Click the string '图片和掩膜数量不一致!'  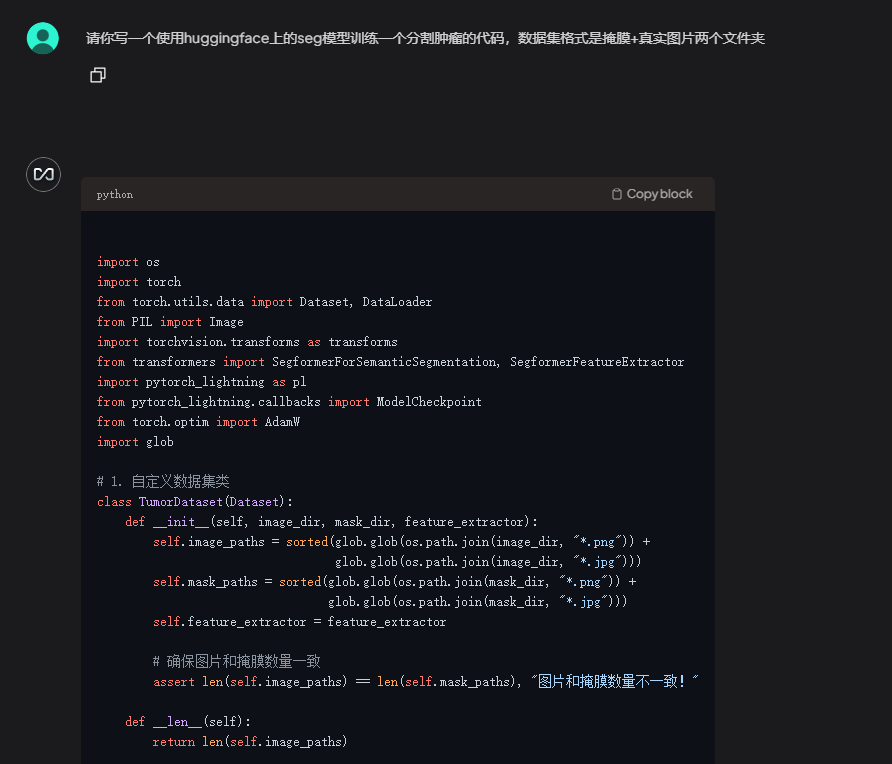coord(615,682)
